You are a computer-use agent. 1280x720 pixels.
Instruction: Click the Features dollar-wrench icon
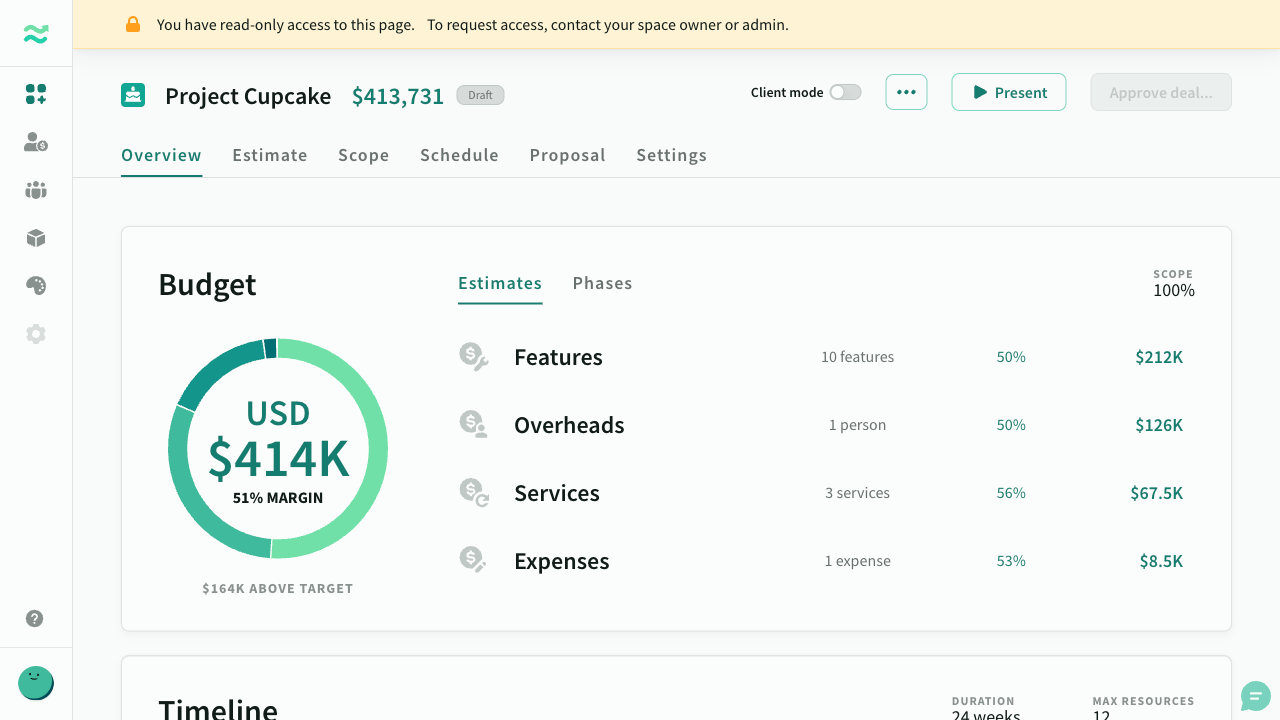point(474,357)
